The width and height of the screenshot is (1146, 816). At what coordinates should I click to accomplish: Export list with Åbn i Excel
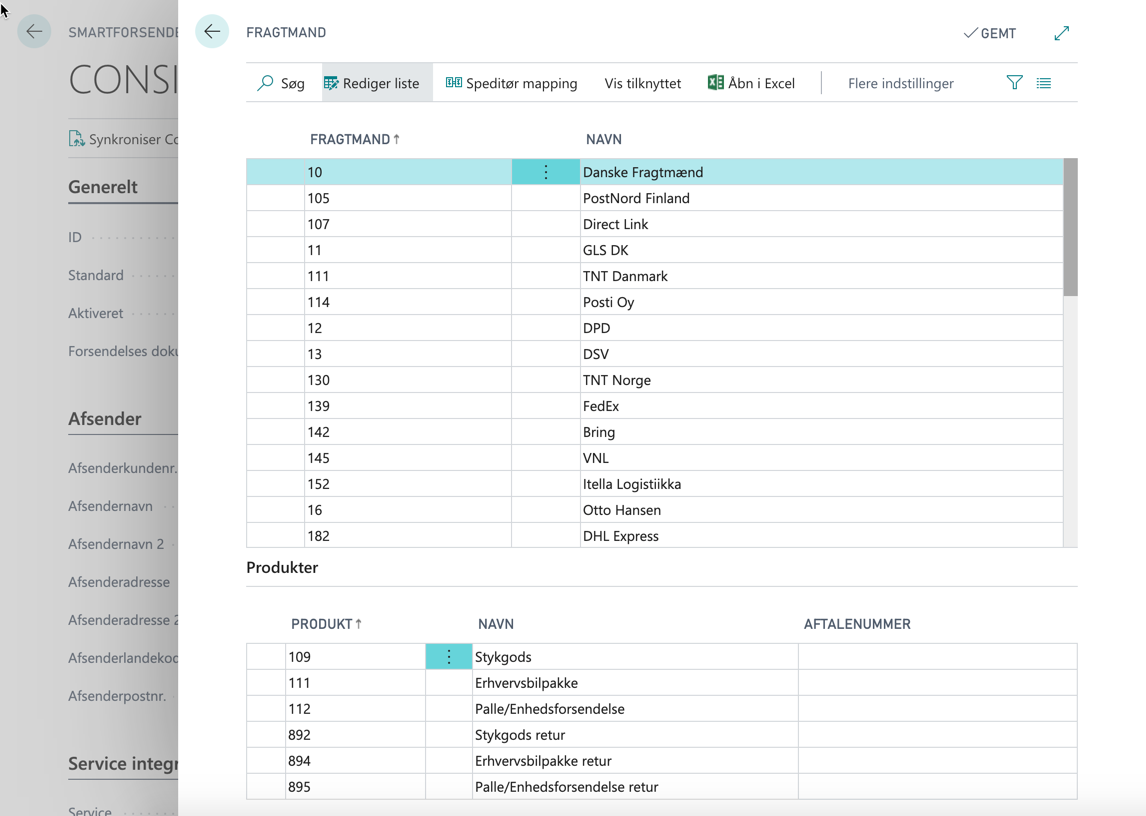pos(751,83)
